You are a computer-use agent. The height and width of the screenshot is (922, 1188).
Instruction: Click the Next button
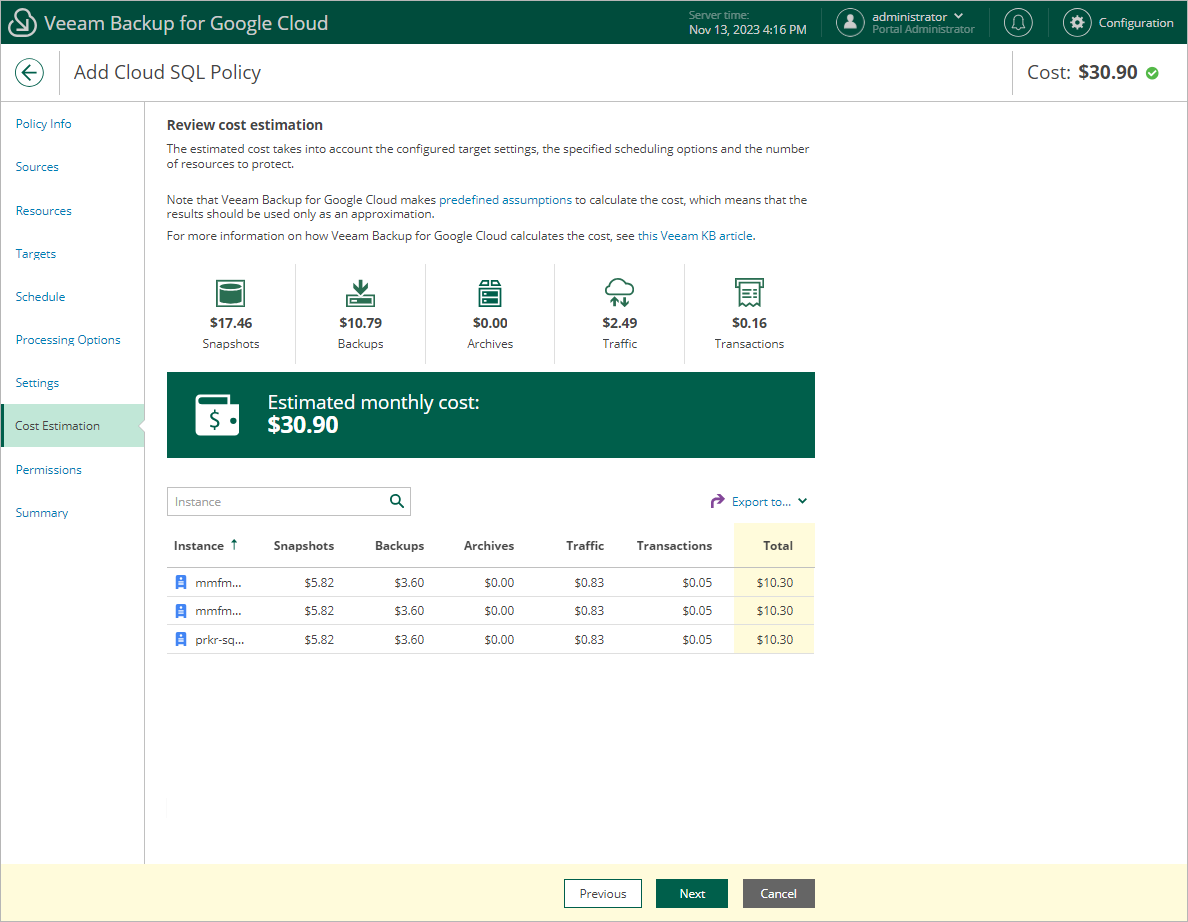pyautogui.click(x=692, y=893)
